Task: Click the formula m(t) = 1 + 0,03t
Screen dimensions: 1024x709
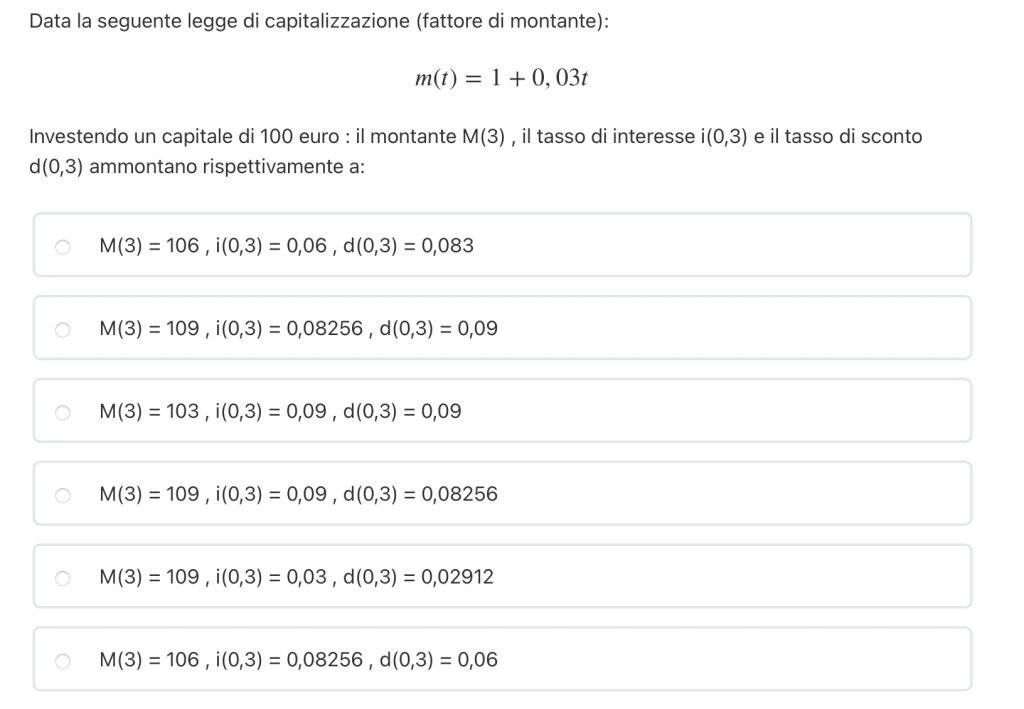Action: [x=501, y=79]
